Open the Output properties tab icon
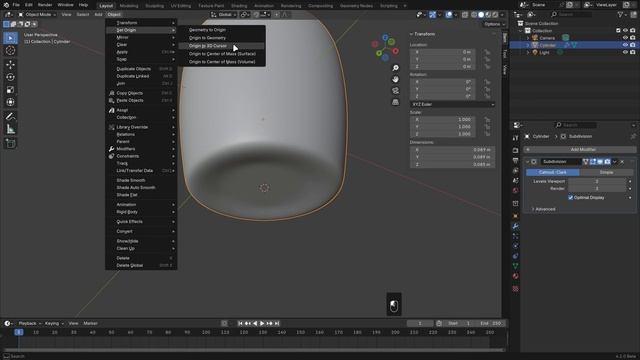This screenshot has height=360, width=640. (516, 161)
